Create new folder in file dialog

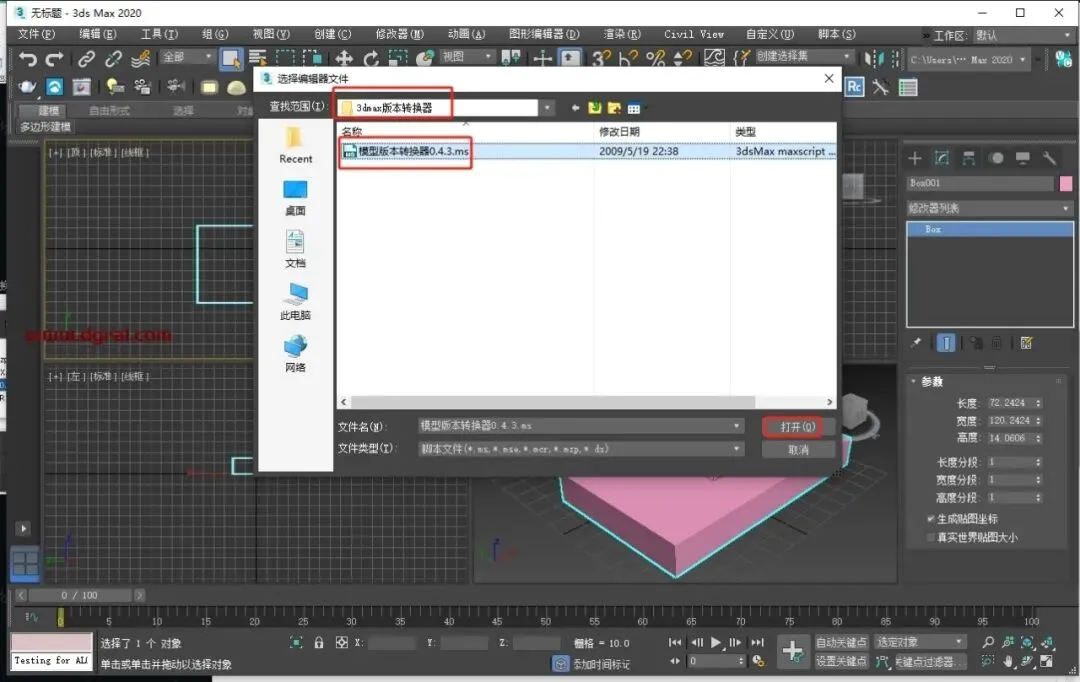614,108
